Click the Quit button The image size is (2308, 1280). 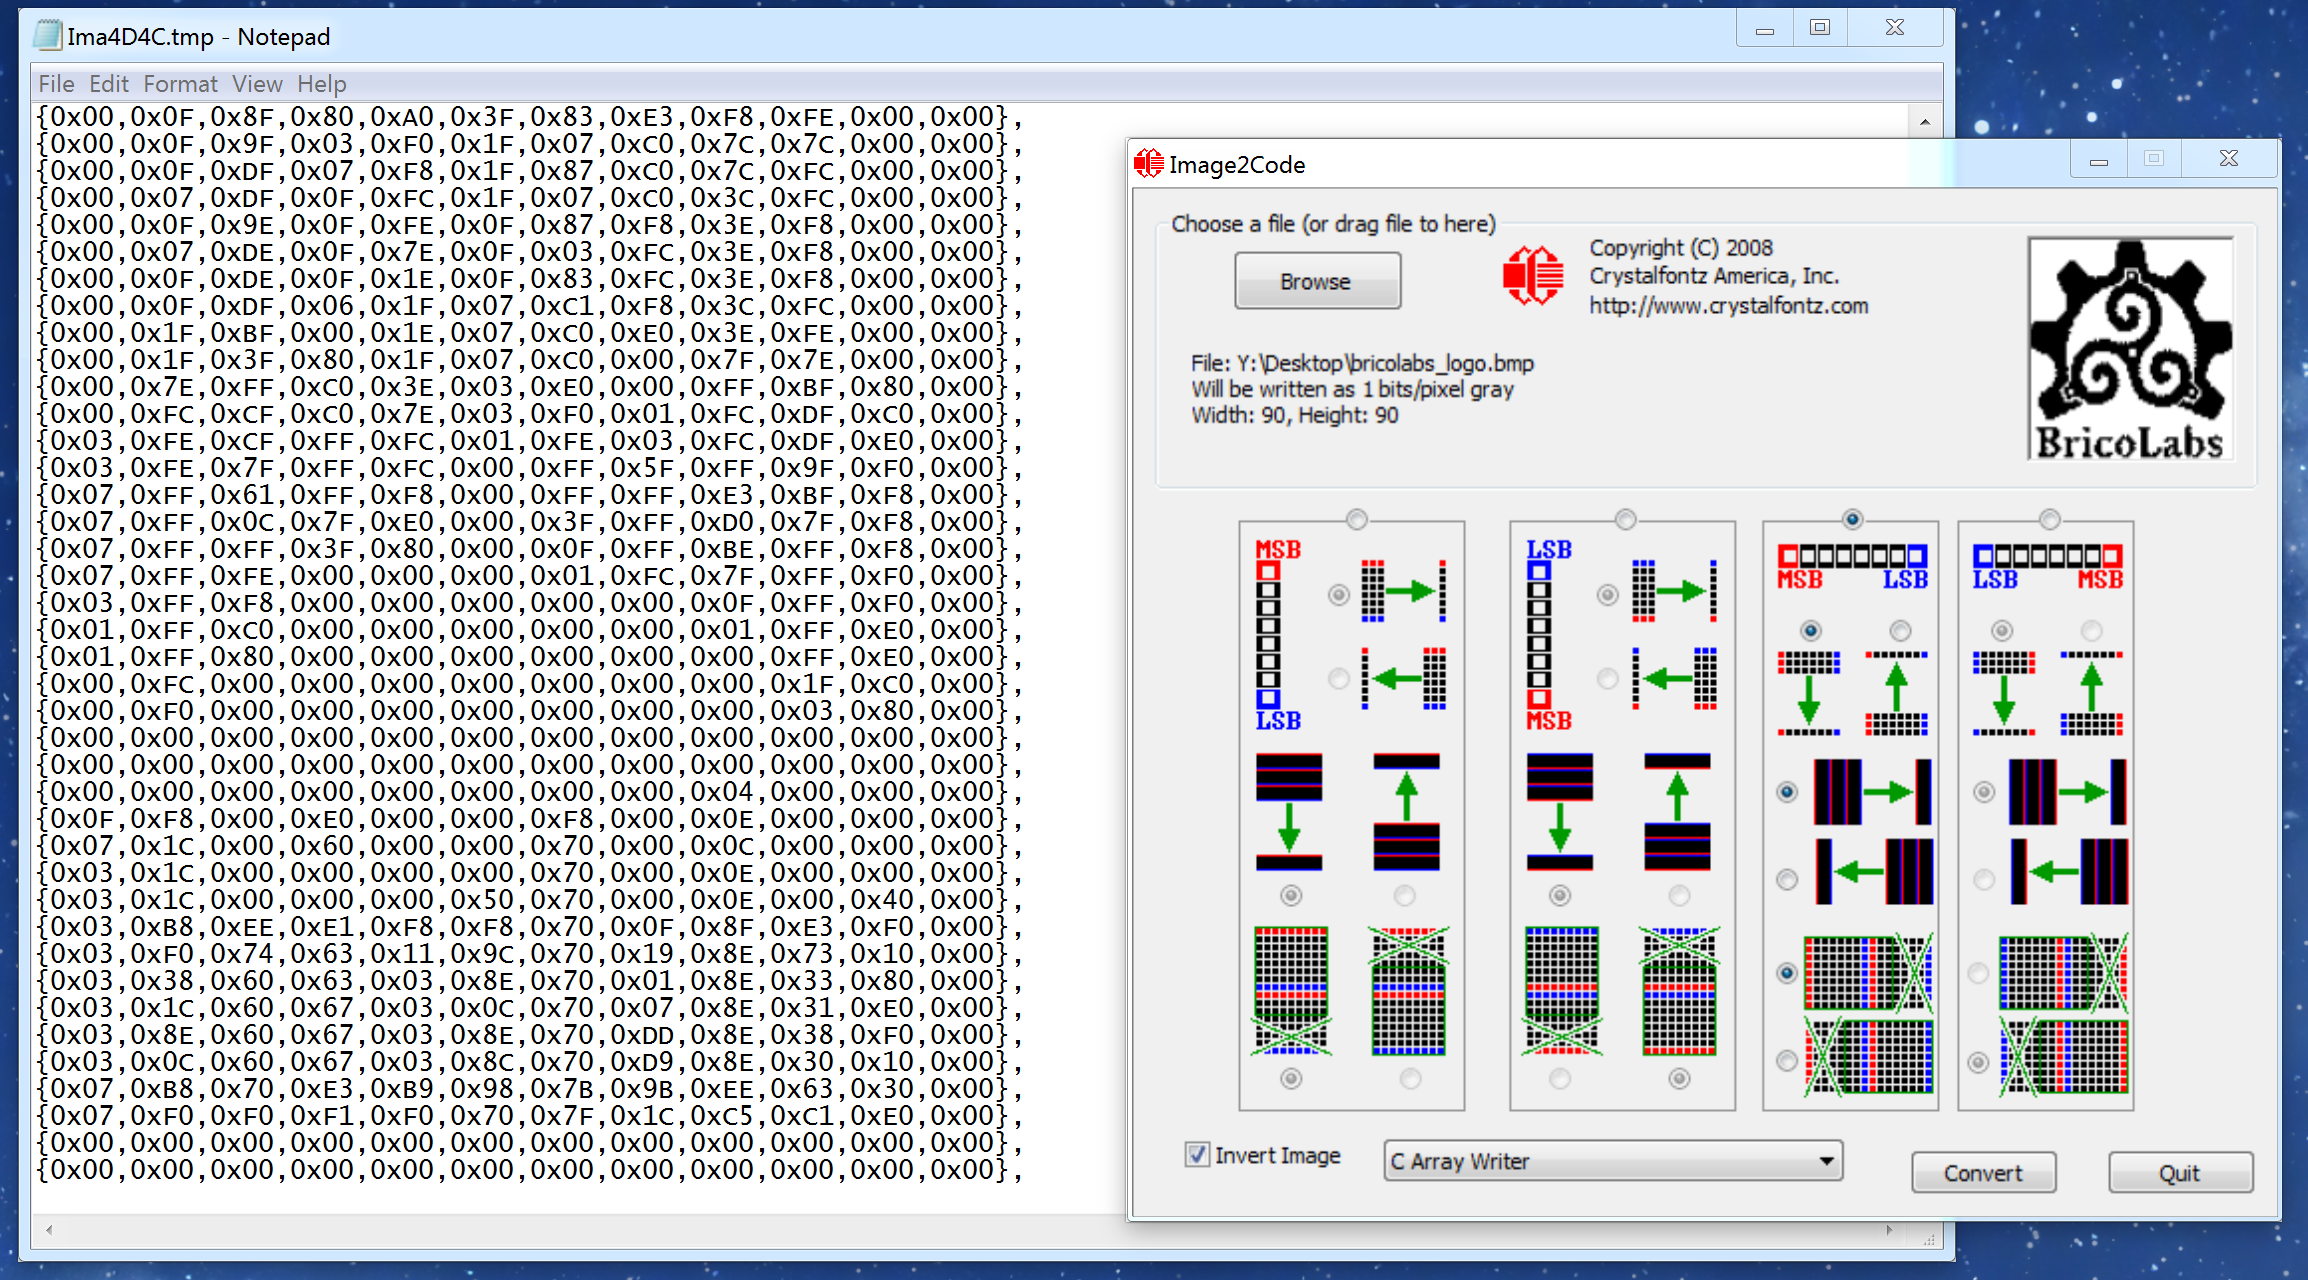[x=2179, y=1173]
